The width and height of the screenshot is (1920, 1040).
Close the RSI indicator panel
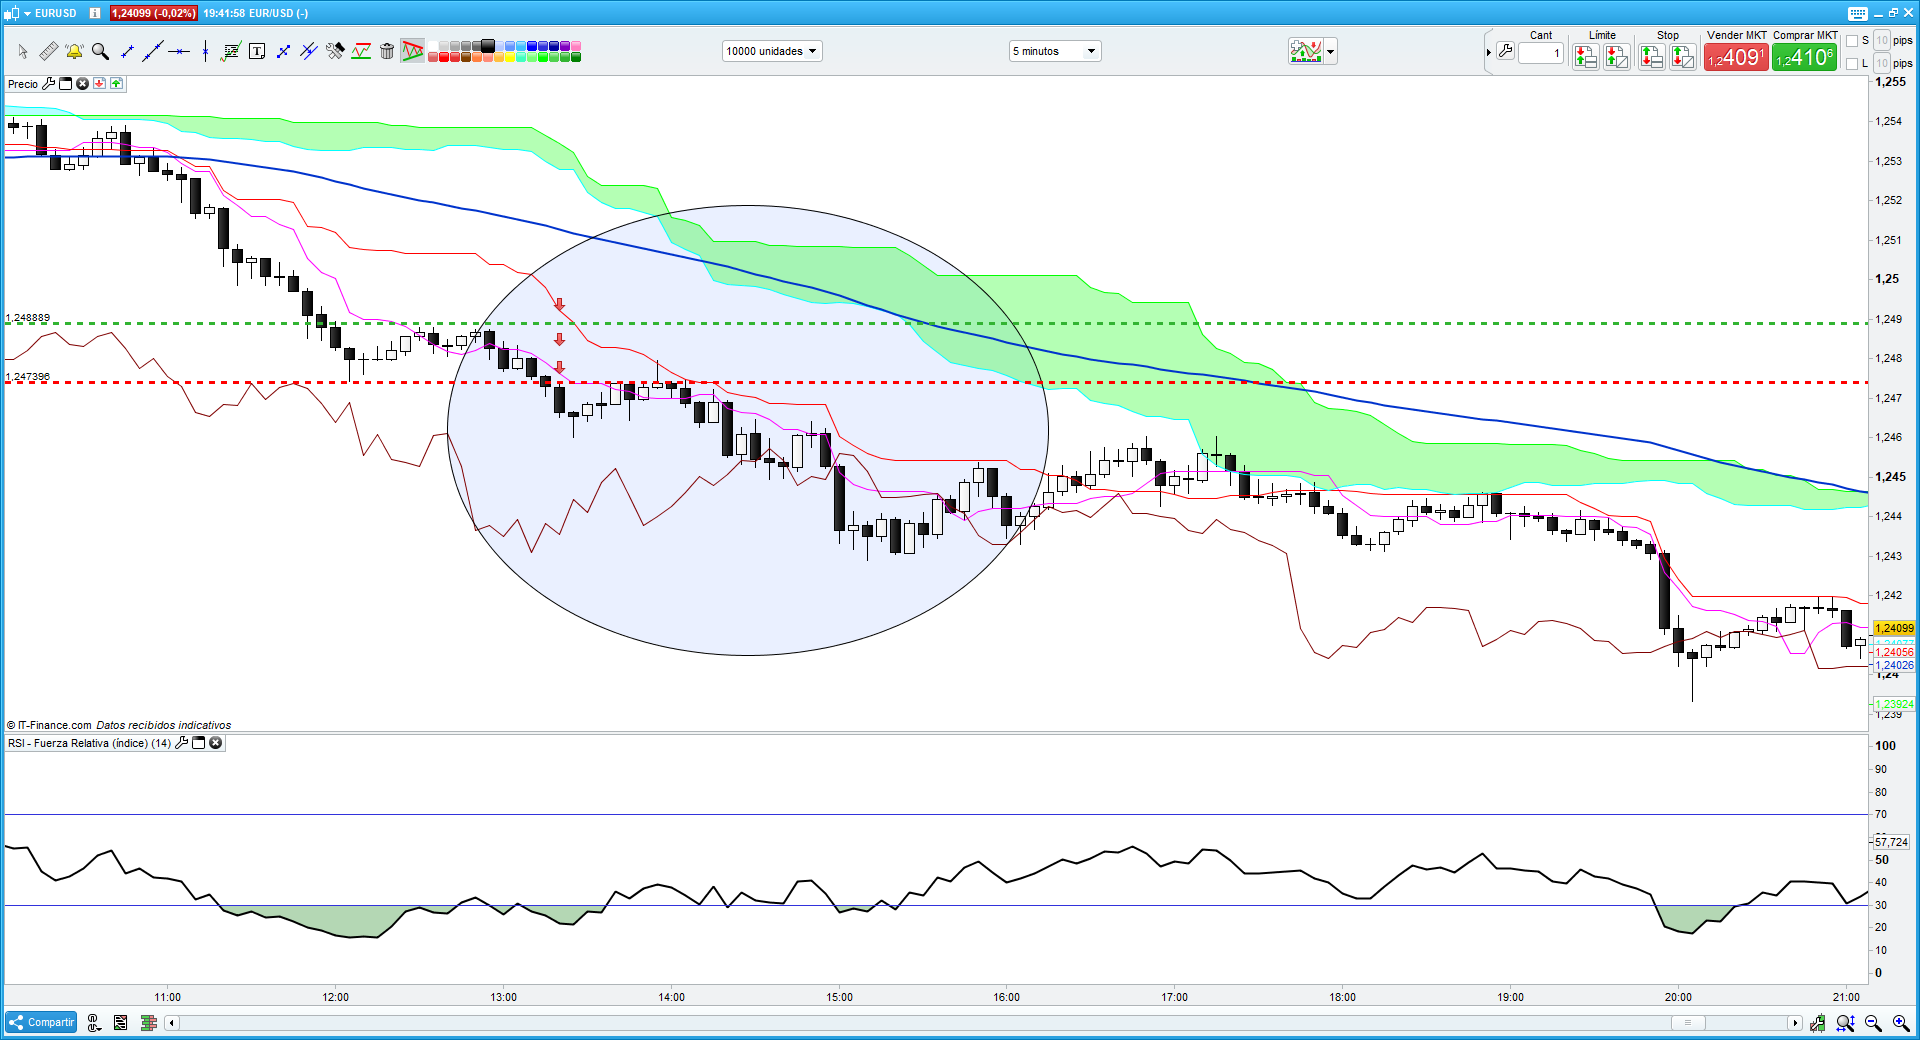[x=215, y=743]
